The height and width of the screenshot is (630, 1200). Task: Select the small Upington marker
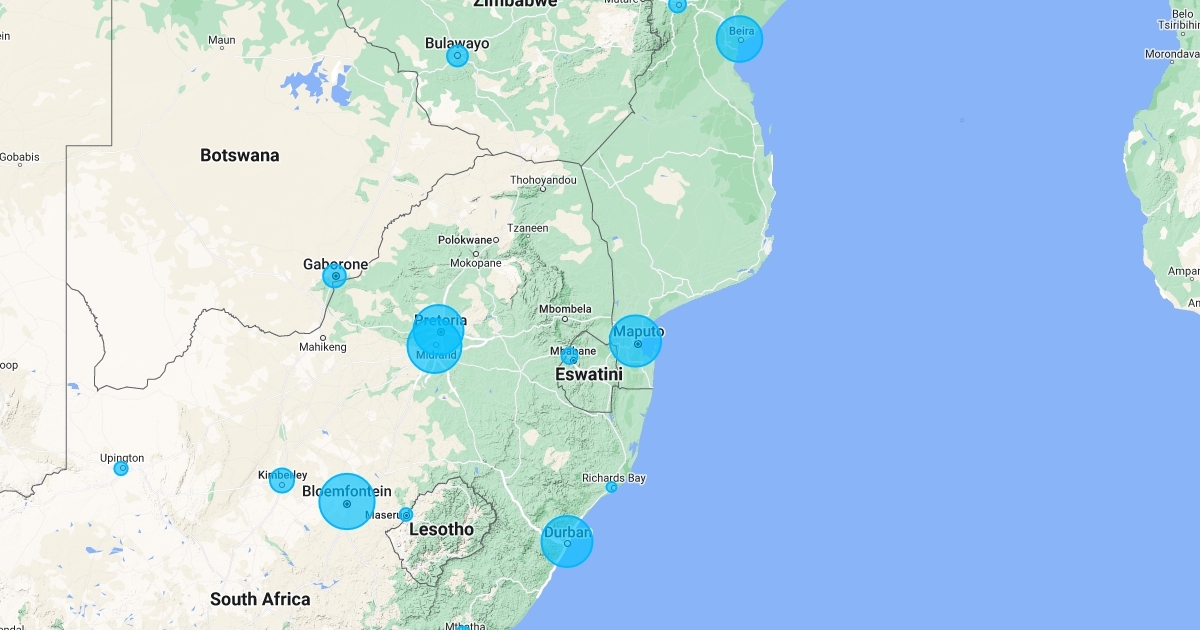click(121, 468)
